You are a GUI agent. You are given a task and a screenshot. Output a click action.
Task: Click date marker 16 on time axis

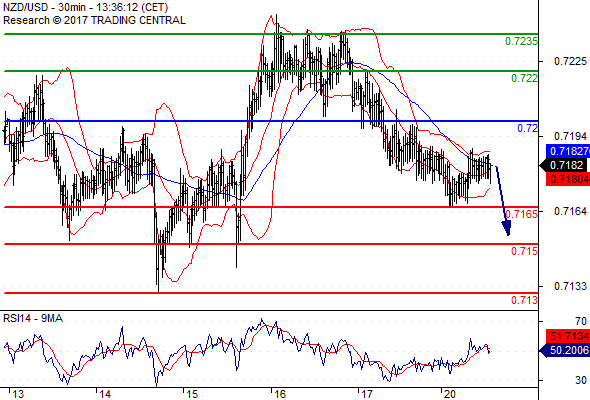tap(280, 394)
